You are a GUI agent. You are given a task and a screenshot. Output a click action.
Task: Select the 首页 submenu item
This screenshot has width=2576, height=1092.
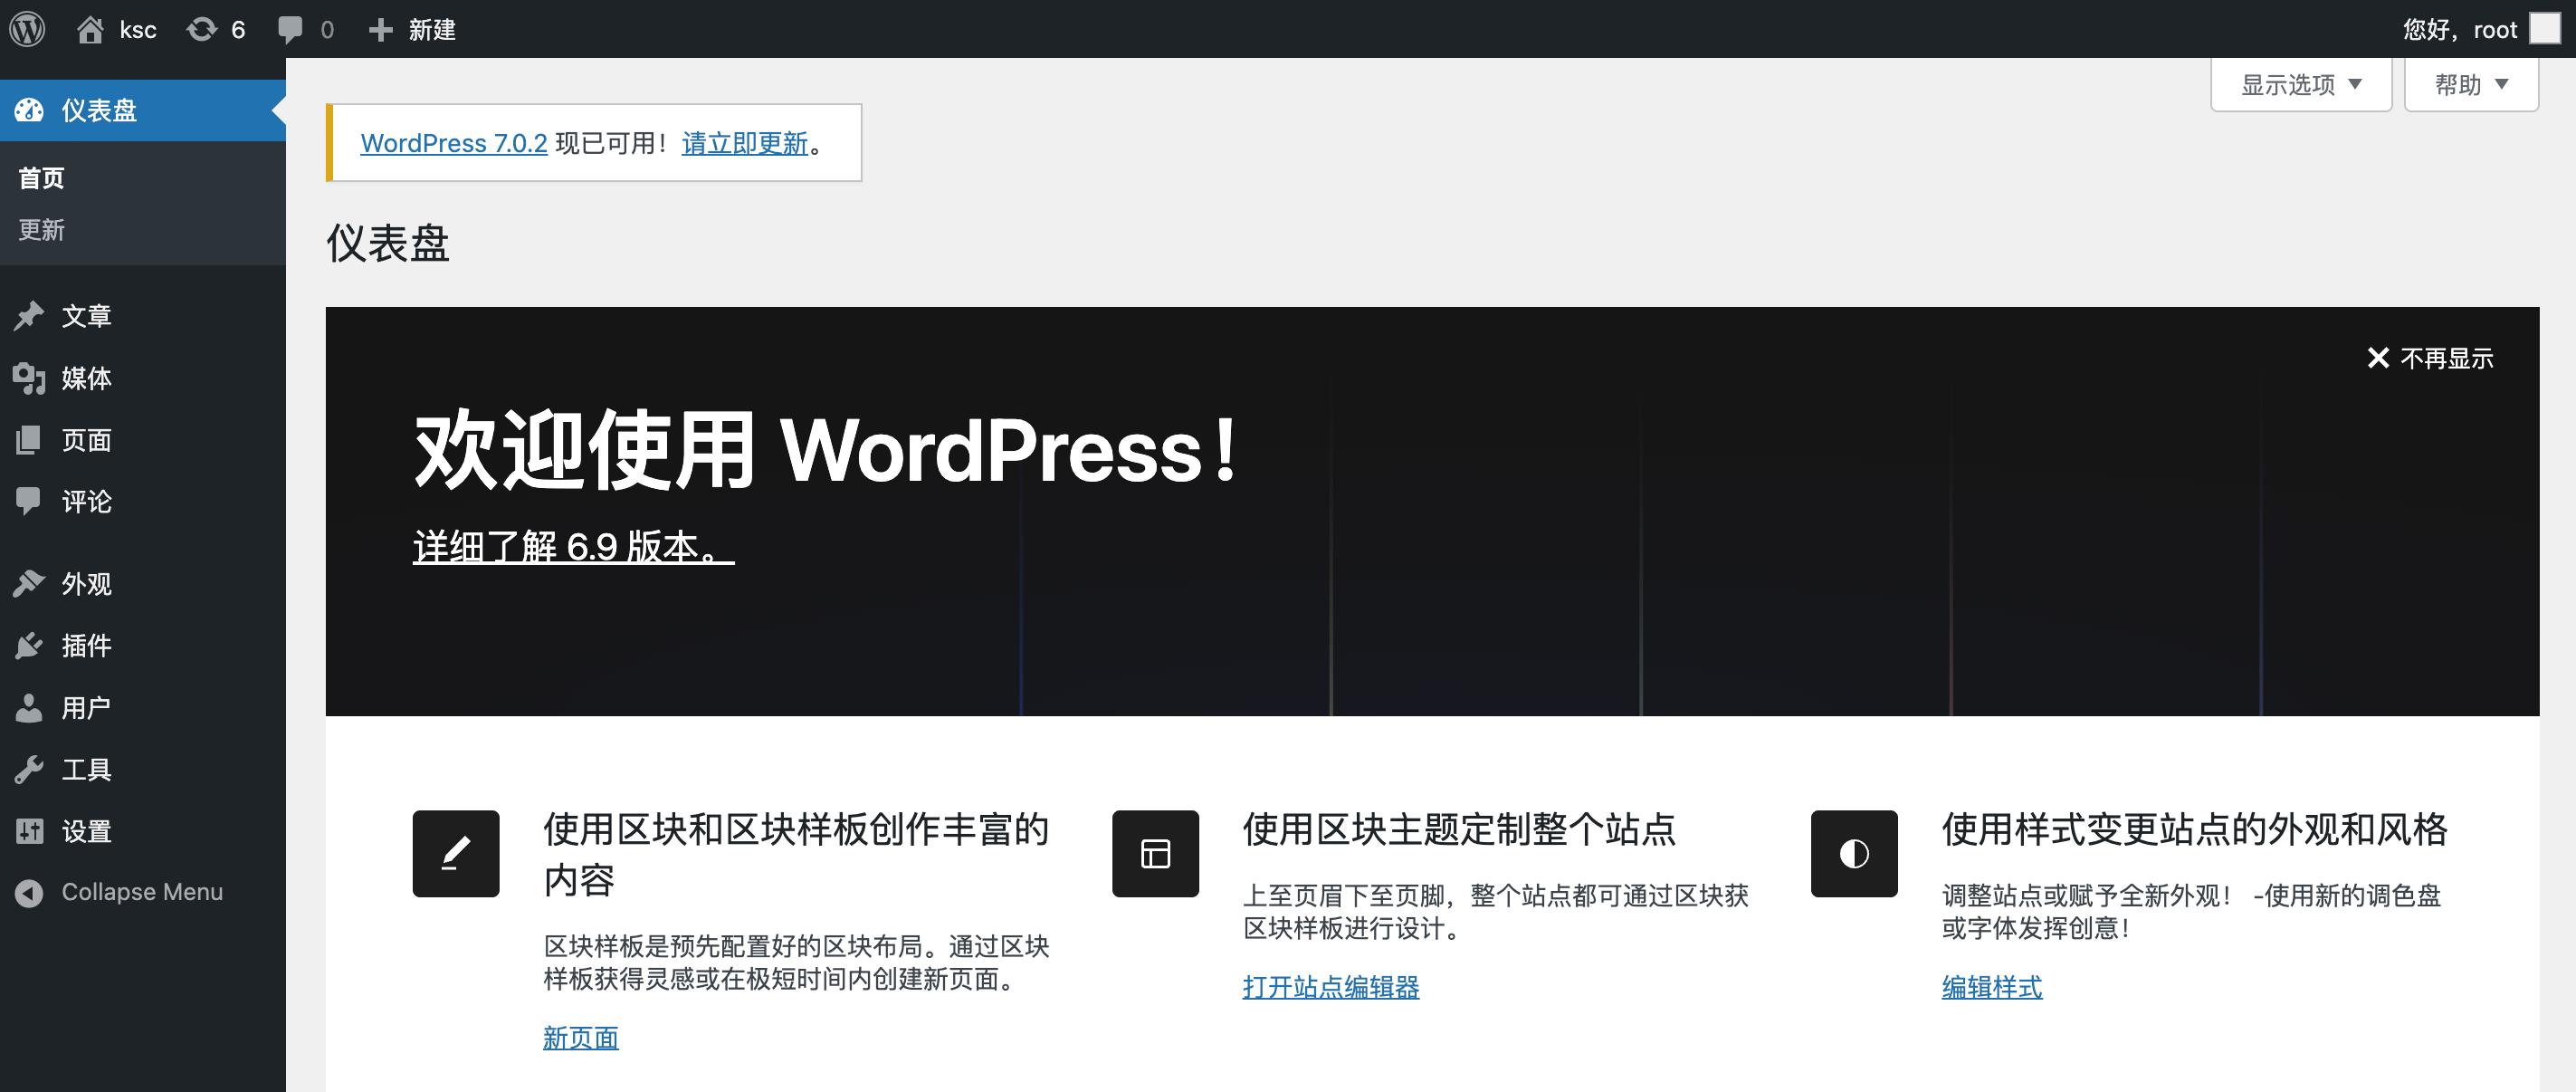41,178
